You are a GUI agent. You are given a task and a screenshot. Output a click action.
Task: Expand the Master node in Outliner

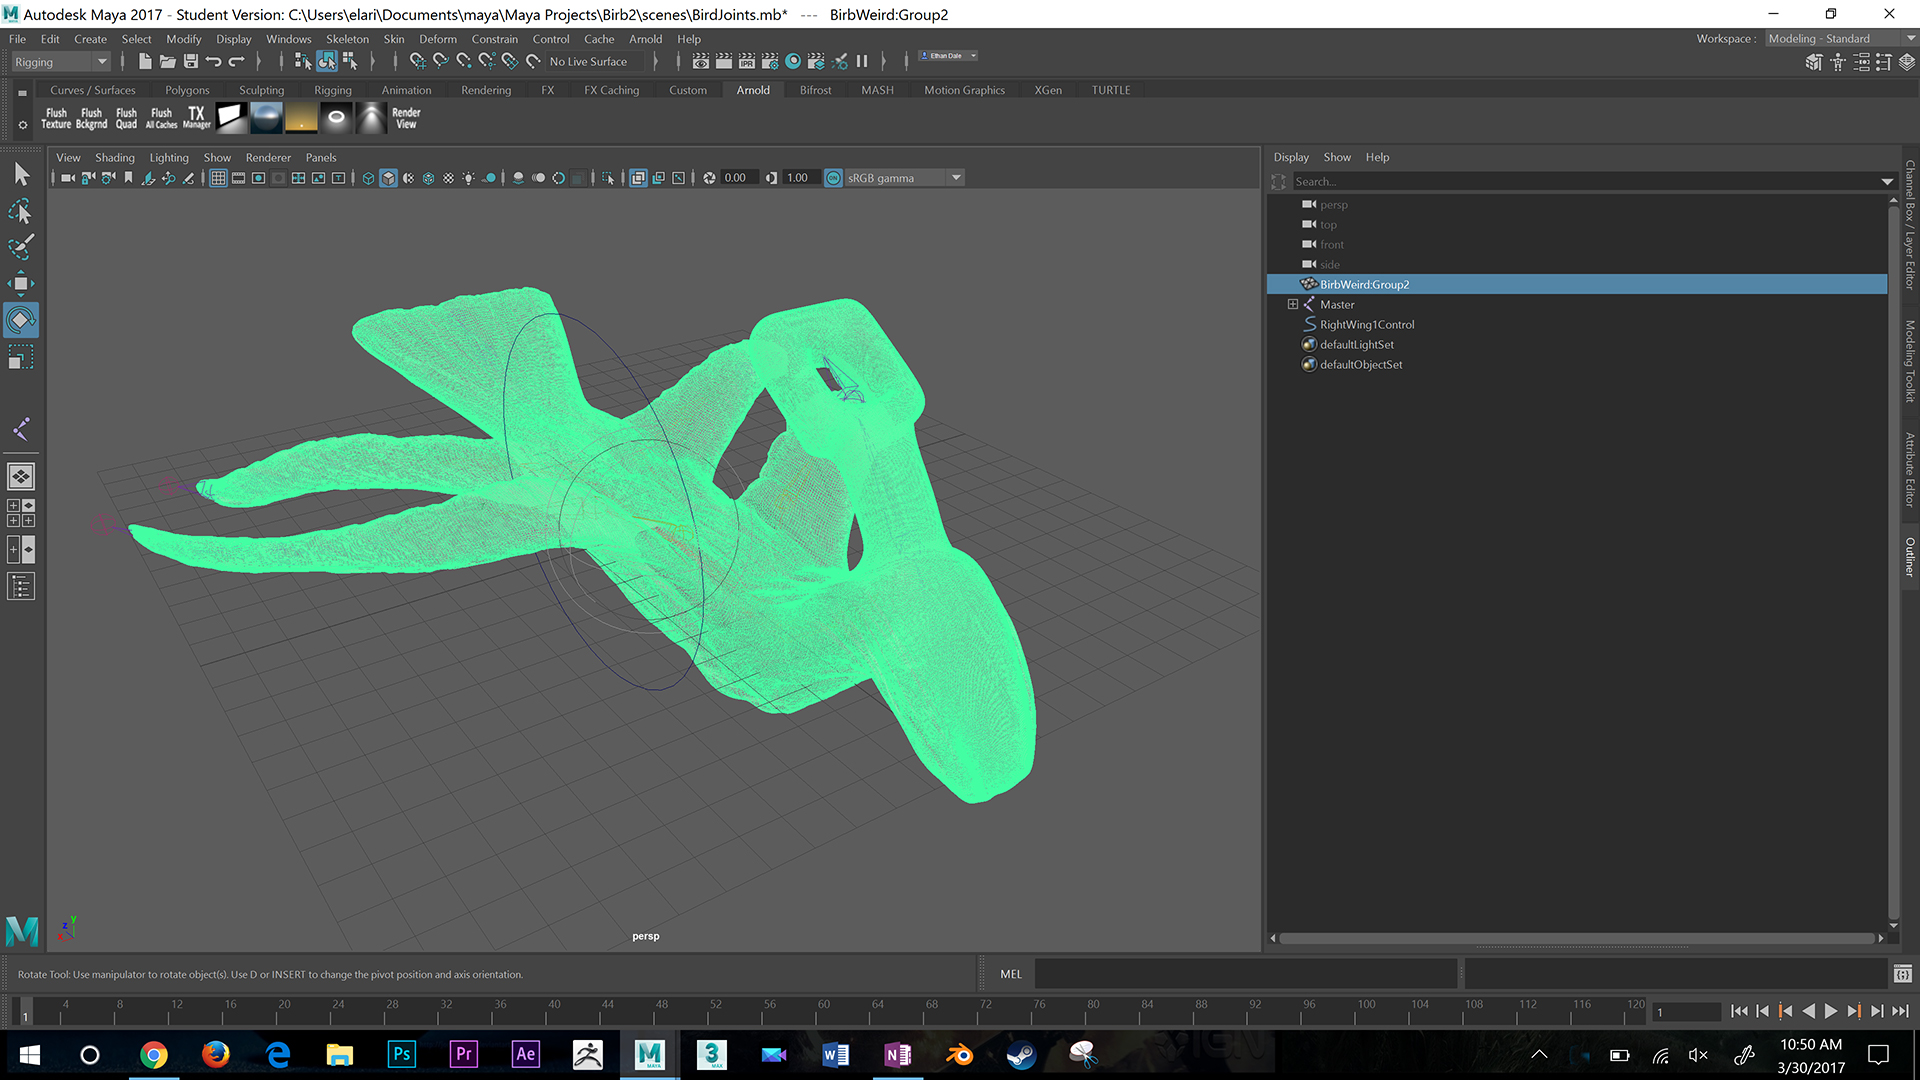click(1292, 304)
